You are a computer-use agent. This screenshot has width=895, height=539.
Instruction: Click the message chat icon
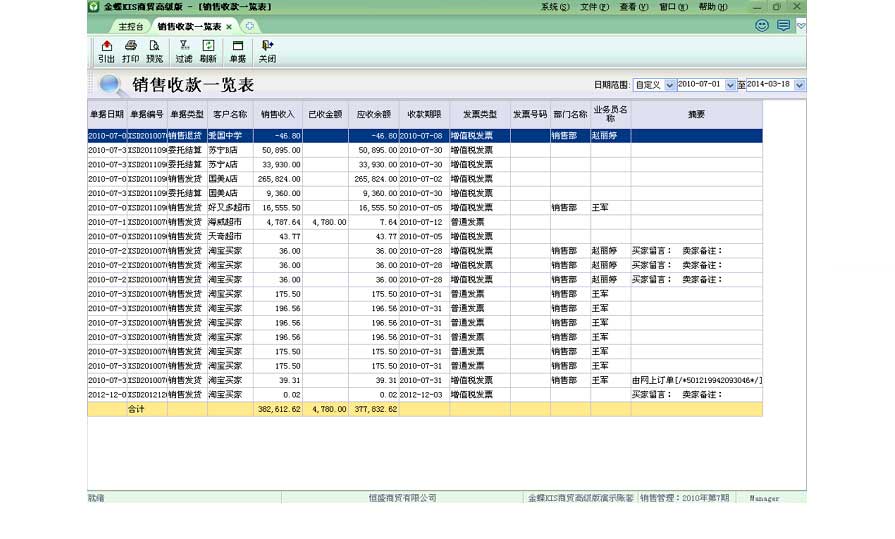coord(783,25)
